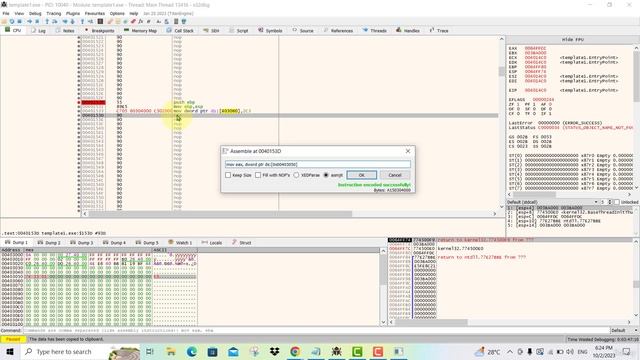
Task: Switch to the Dump 2 tab
Action: pyautogui.click(x=49, y=242)
